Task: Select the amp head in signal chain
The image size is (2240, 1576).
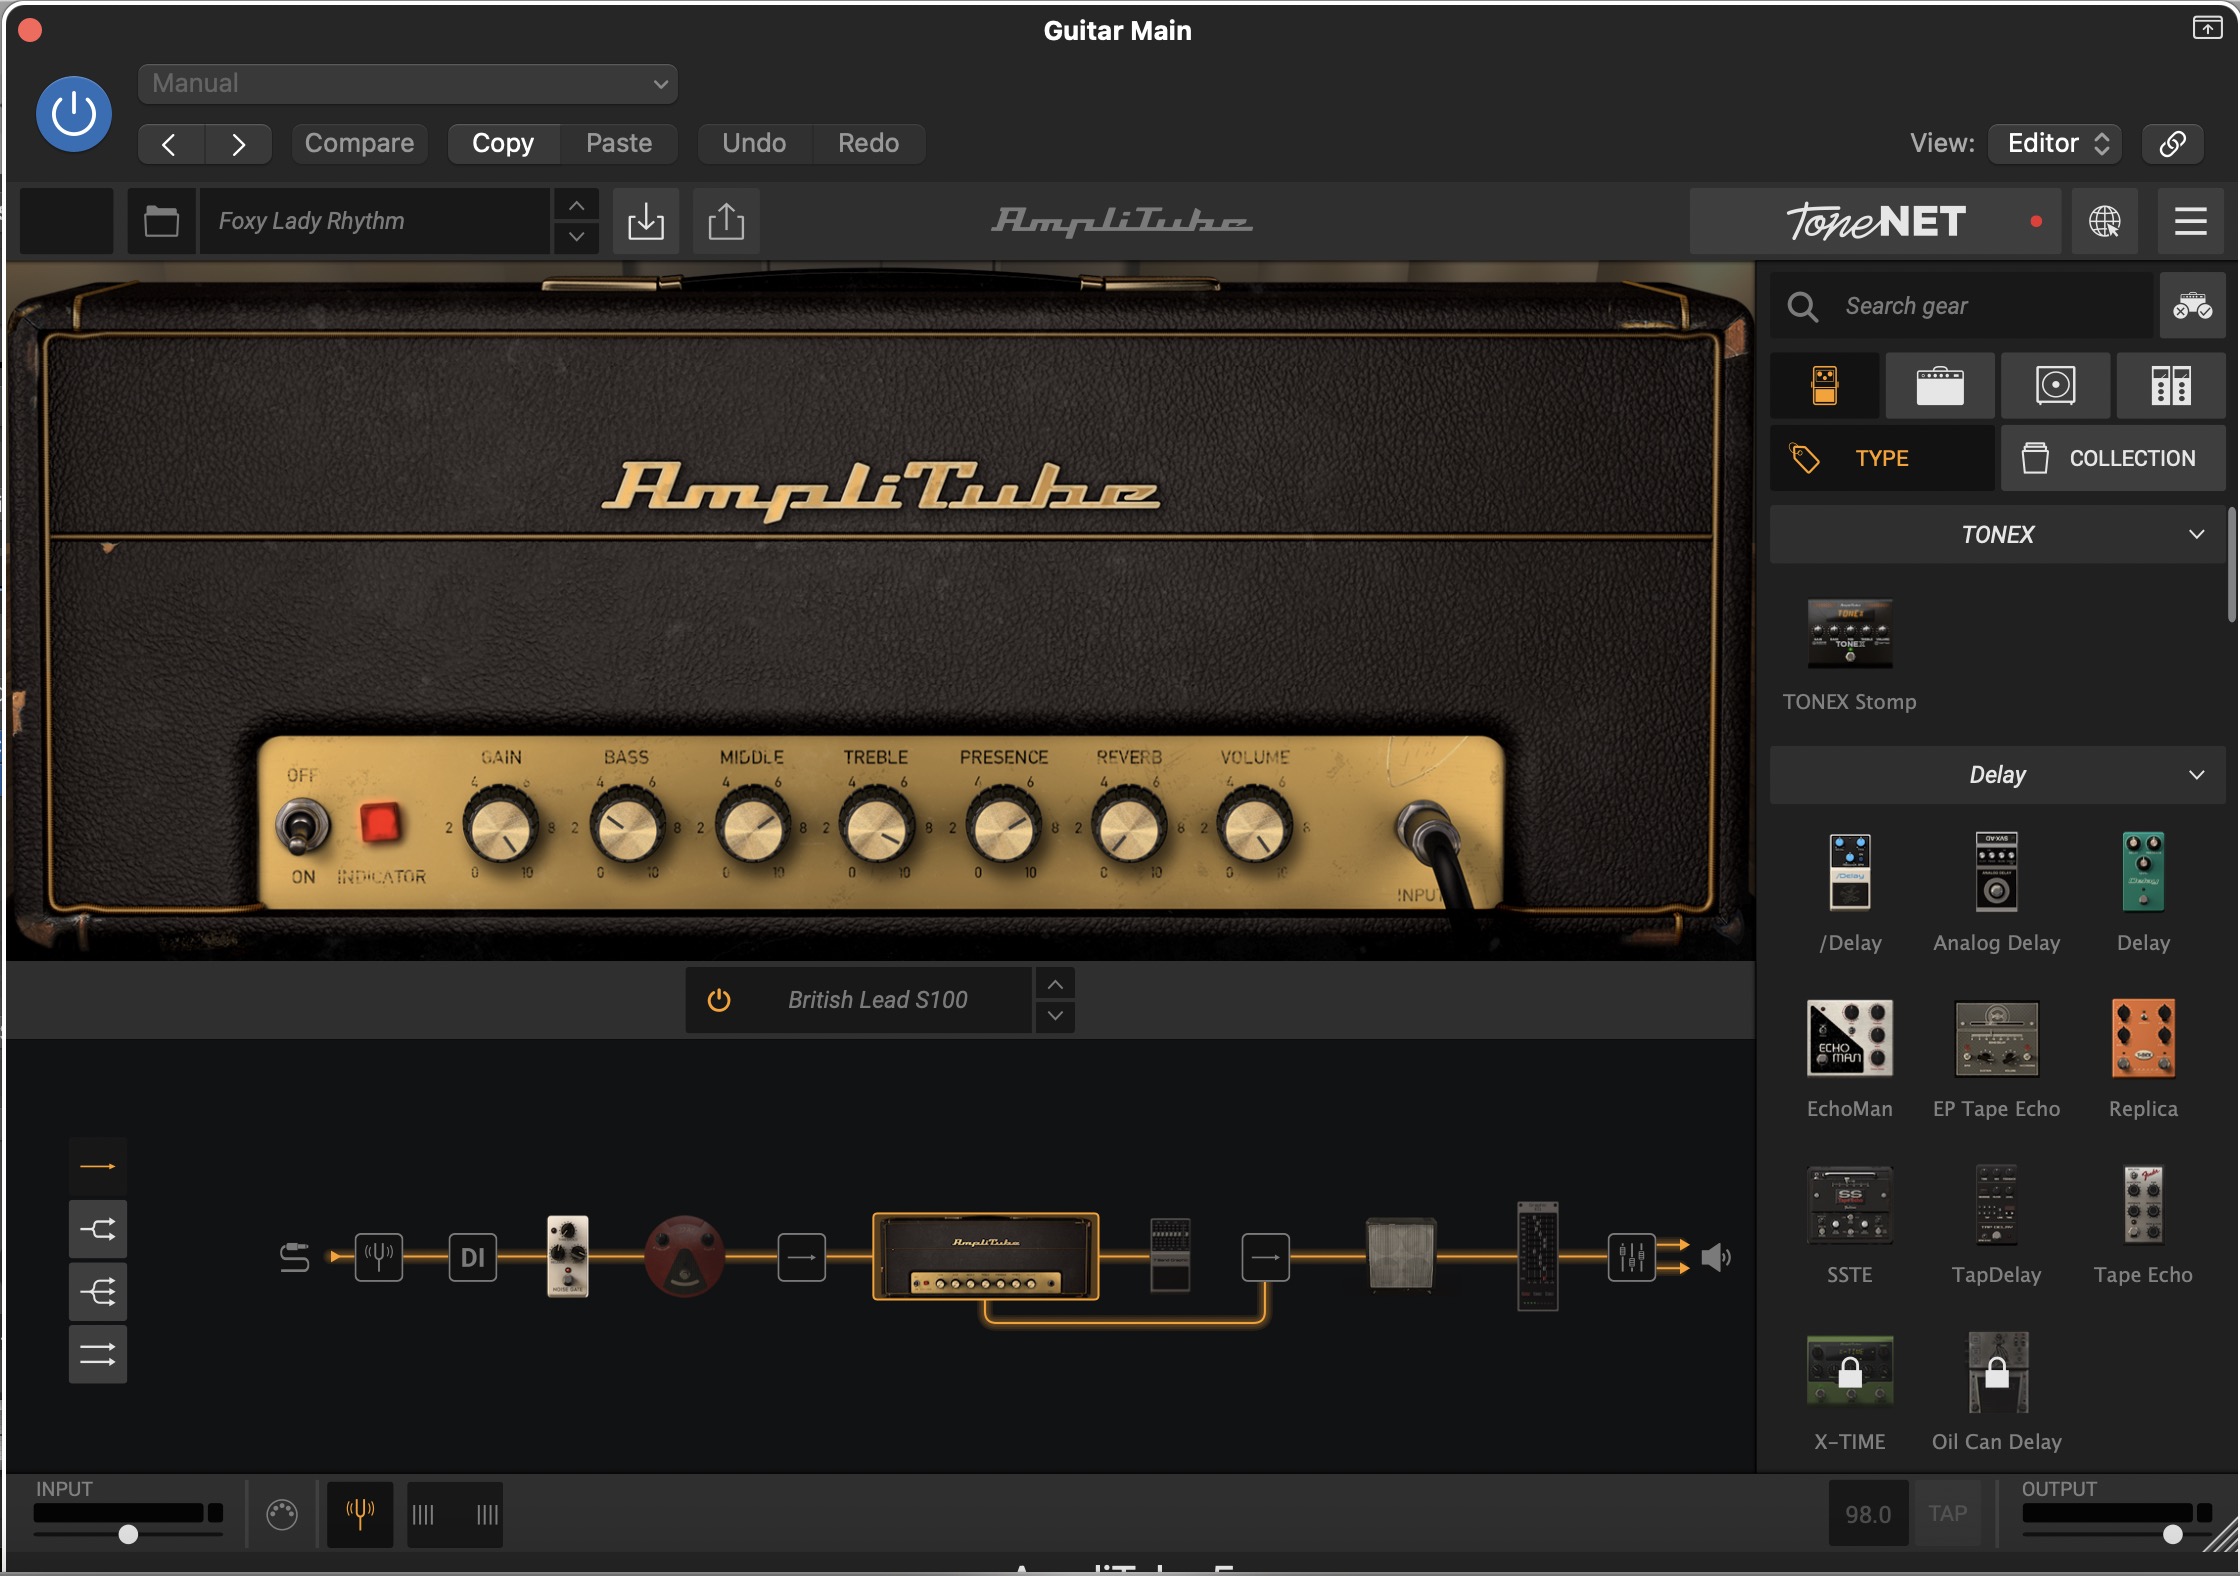Action: tap(986, 1257)
